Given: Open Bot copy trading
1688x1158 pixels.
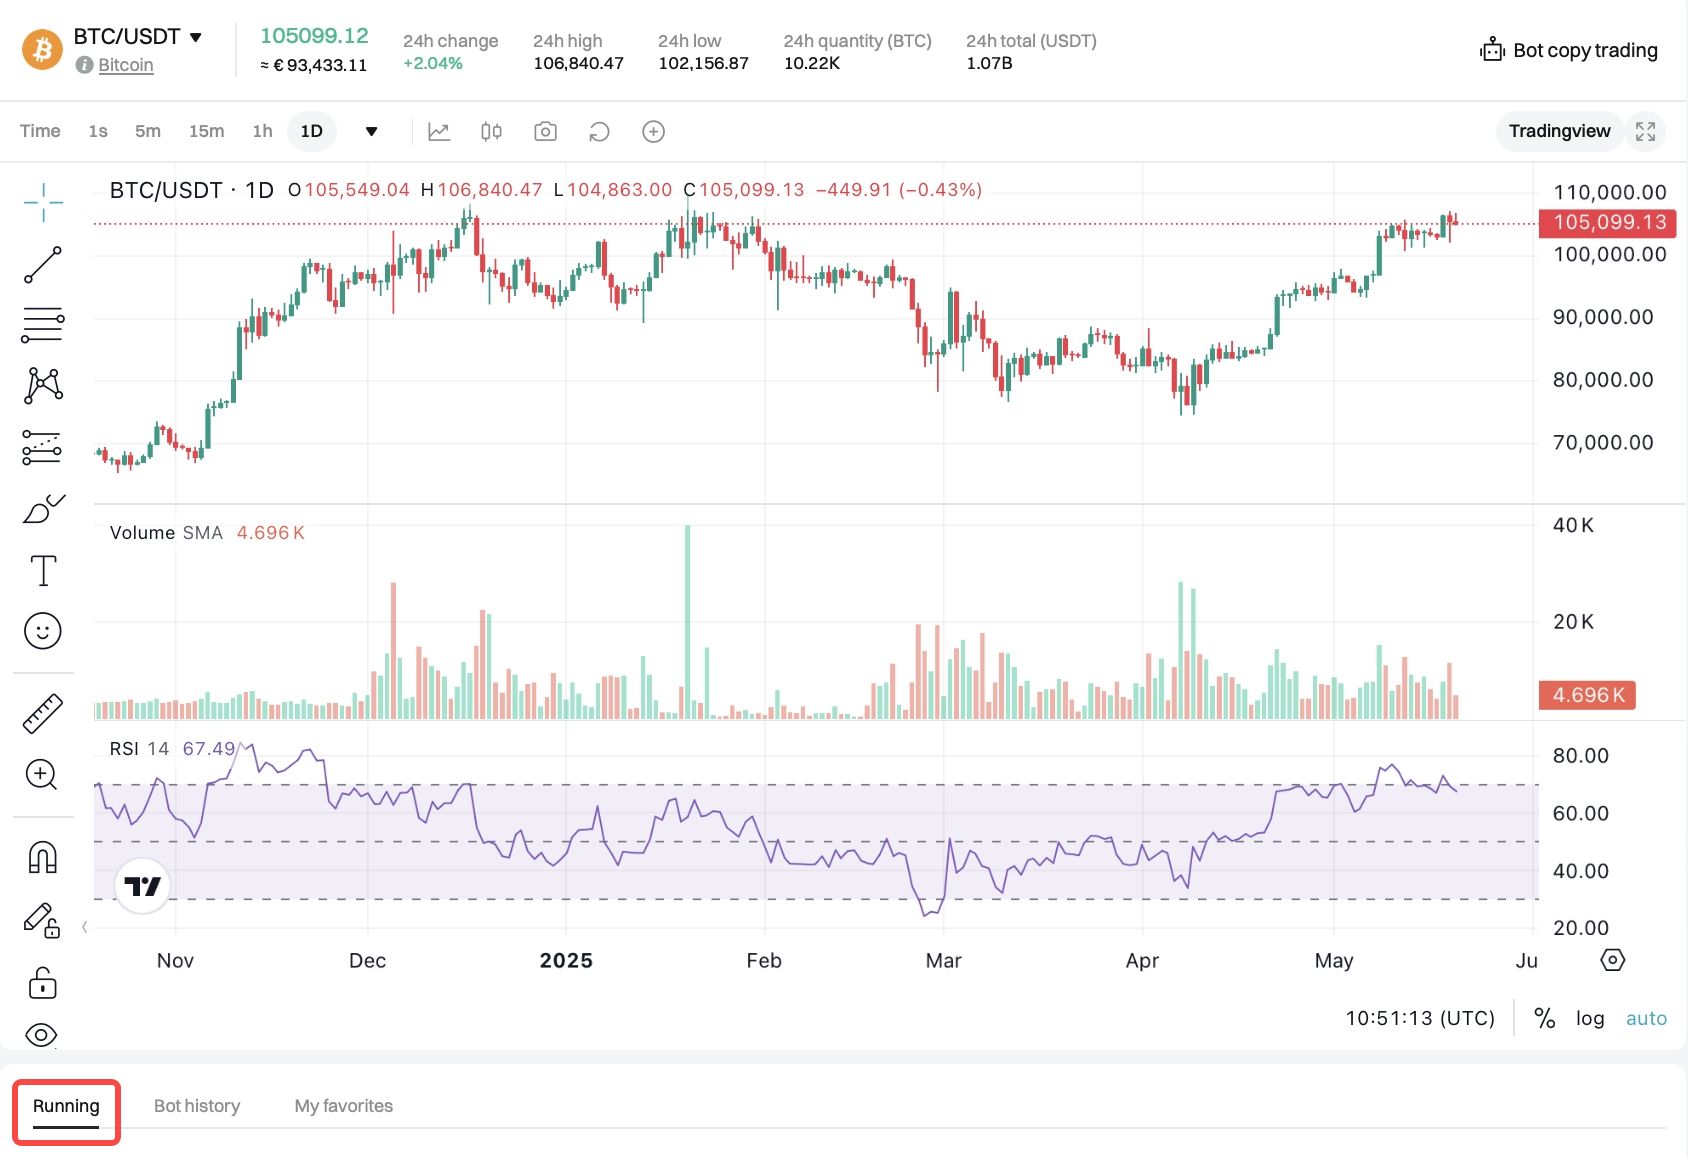Looking at the screenshot, I should click(x=1569, y=50).
